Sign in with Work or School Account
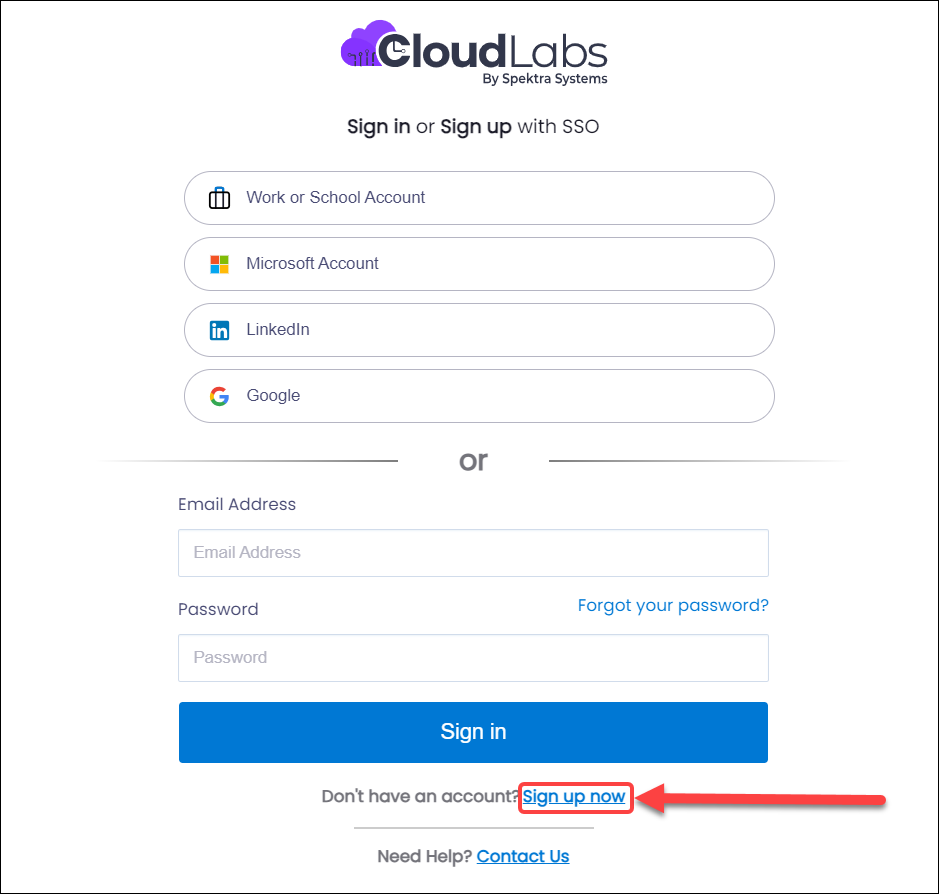The image size is (939, 894). (479, 198)
